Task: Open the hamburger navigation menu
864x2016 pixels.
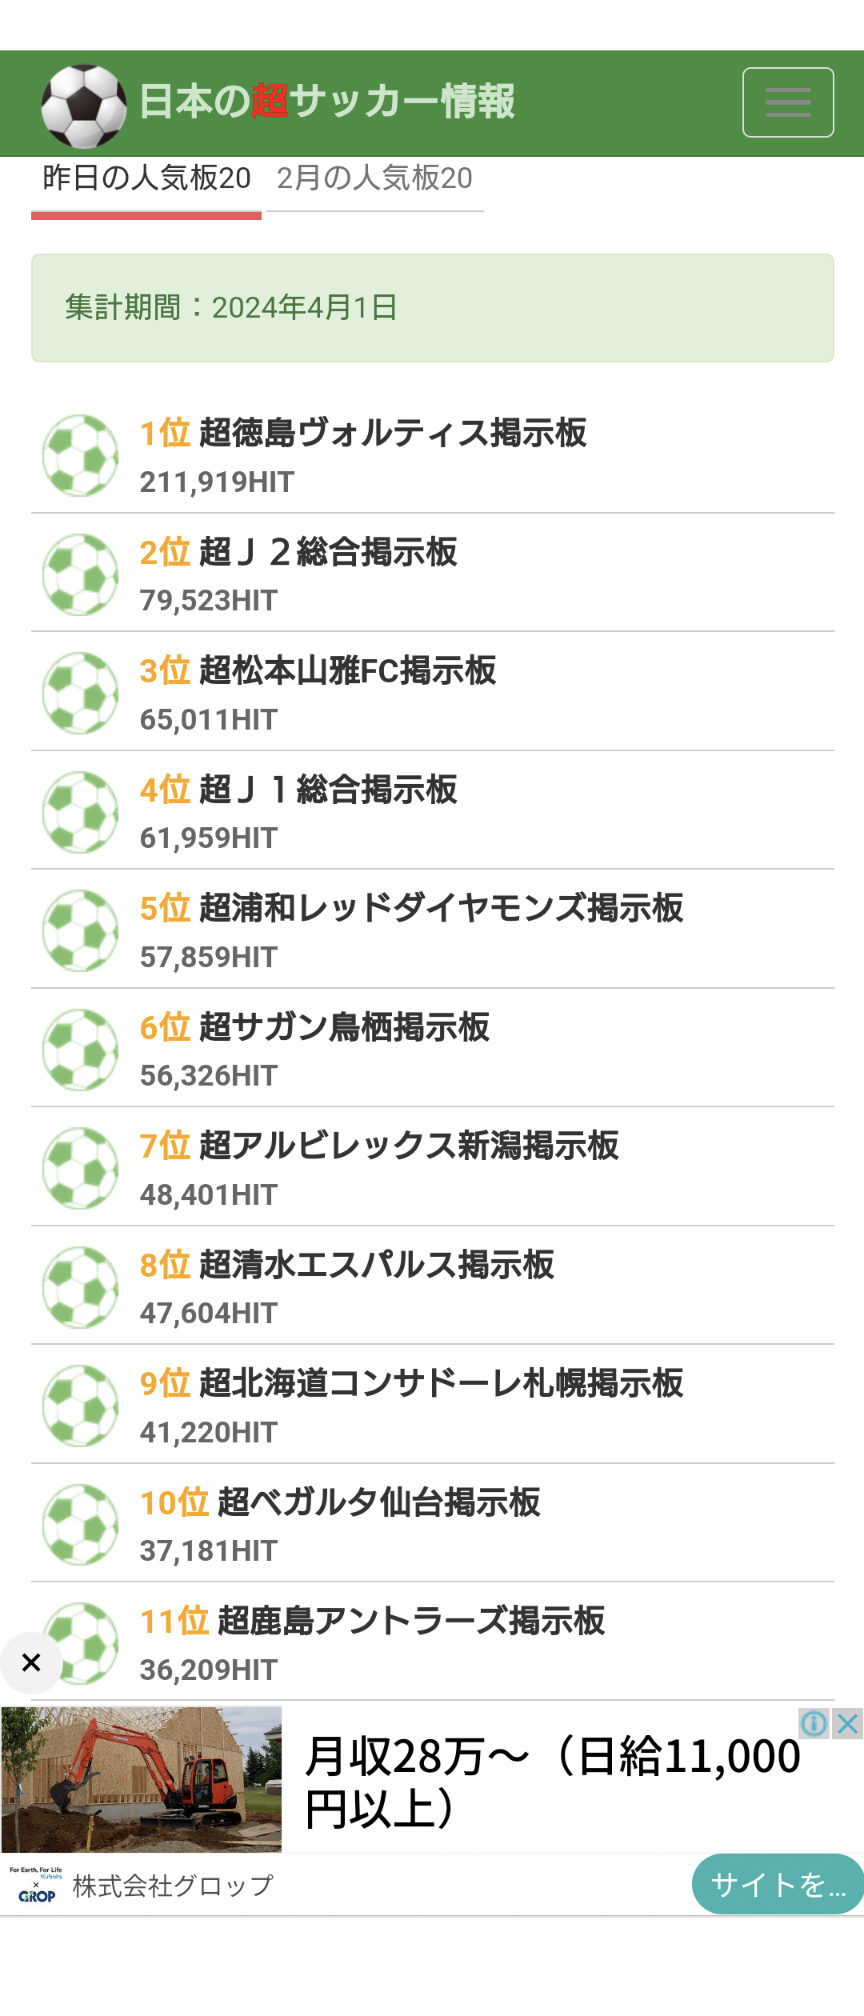Action: click(787, 102)
